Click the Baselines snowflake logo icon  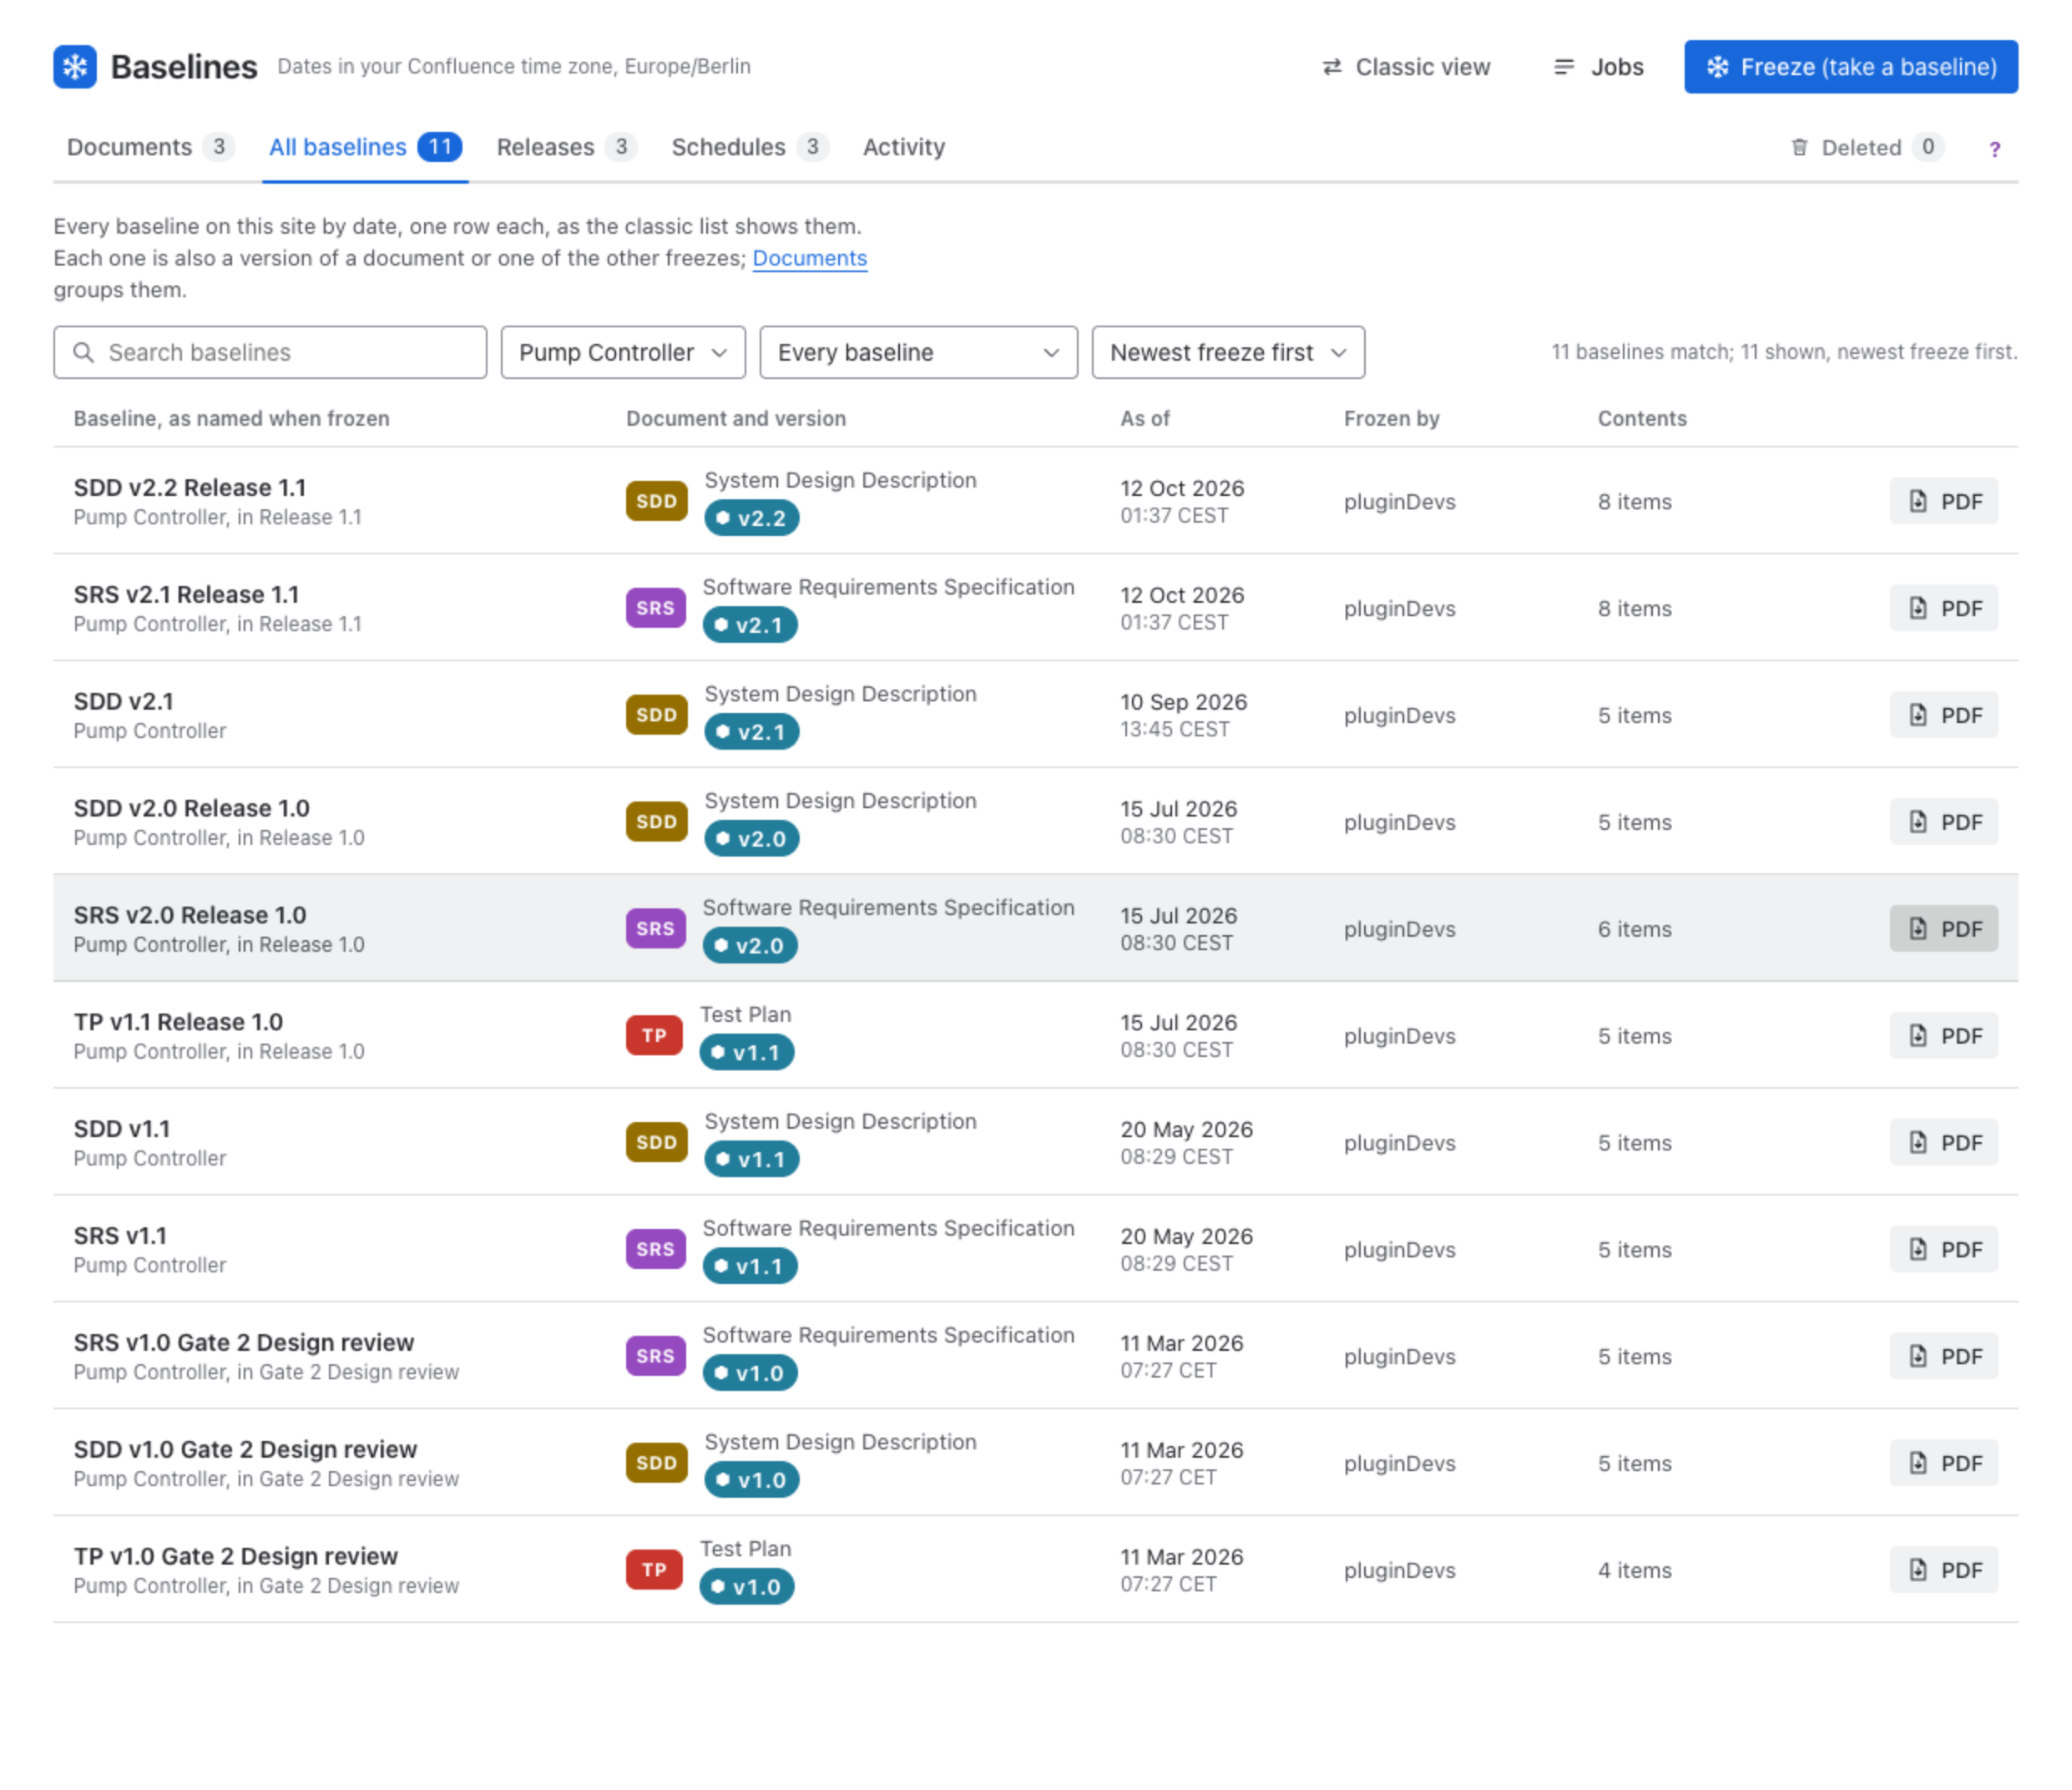(75, 67)
